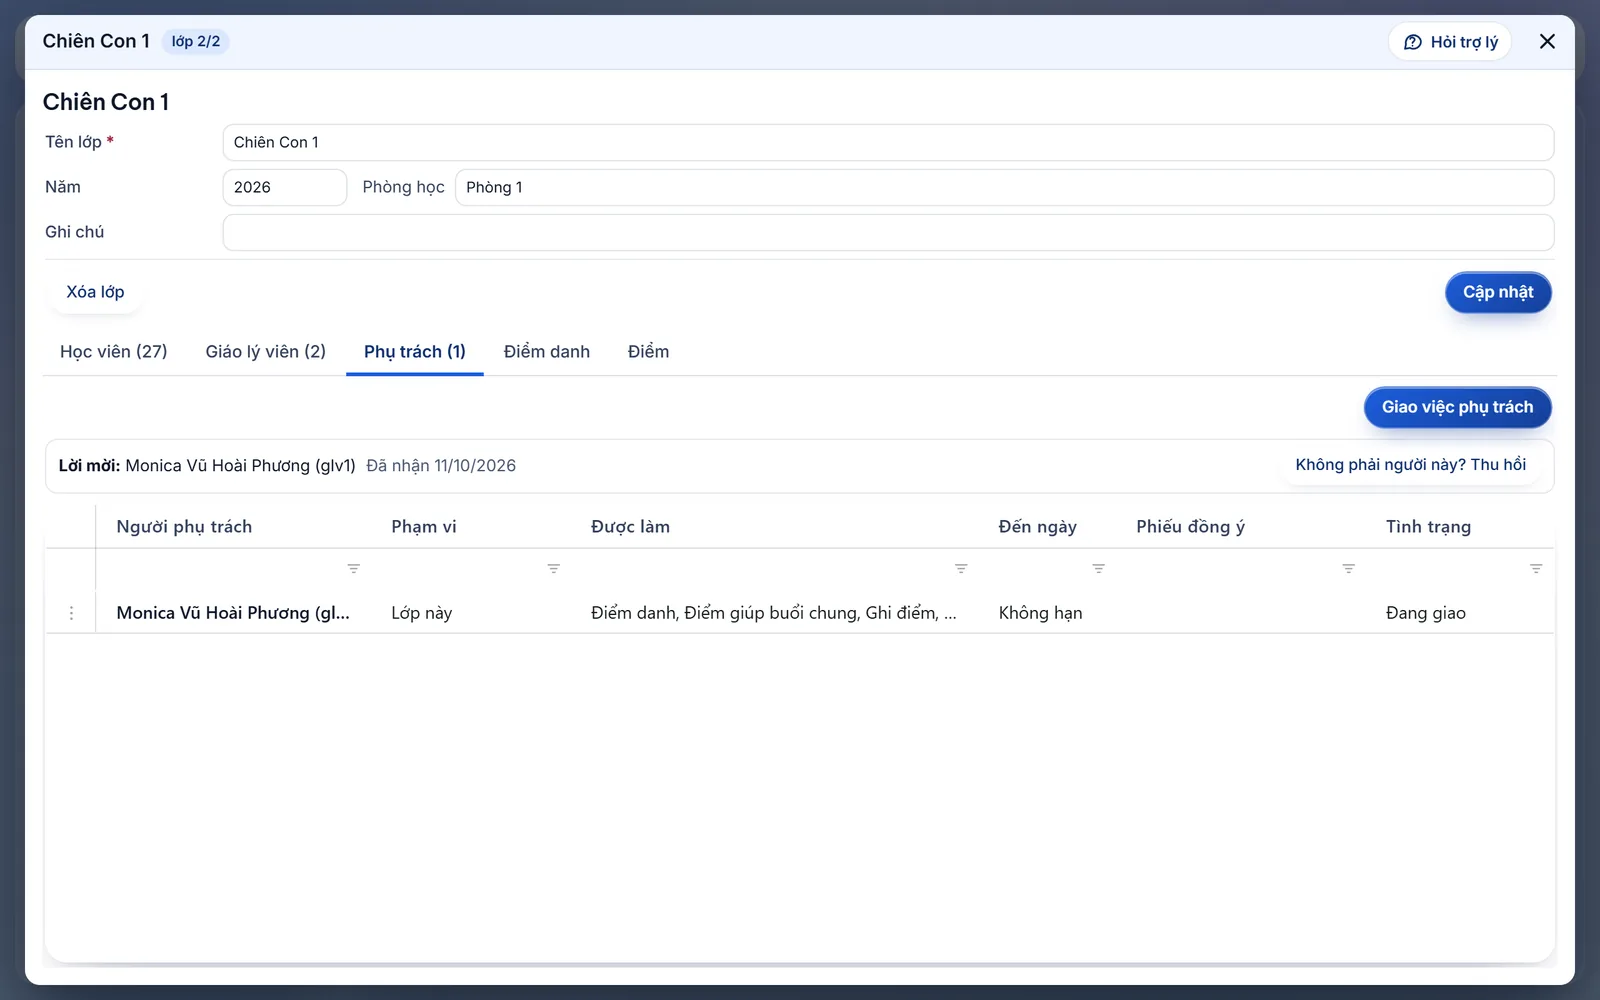
Task: Click the Điểm danh, Điểm giúp buổi chung cell
Action: coord(774,613)
